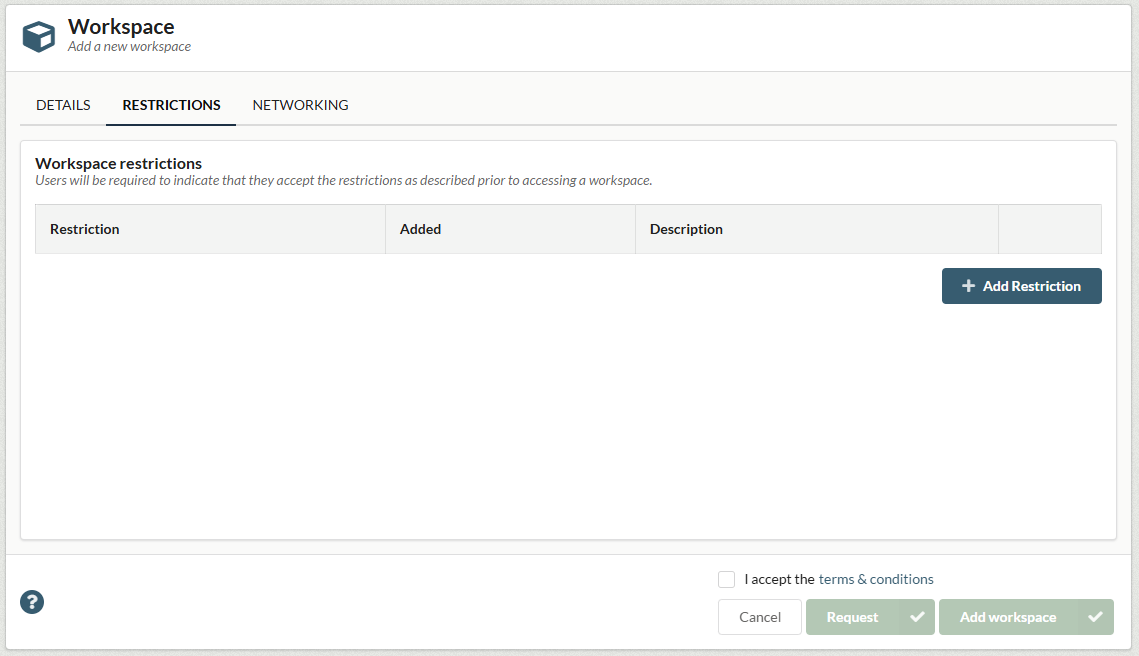Click the Request button
The image size is (1139, 656).
(852, 617)
